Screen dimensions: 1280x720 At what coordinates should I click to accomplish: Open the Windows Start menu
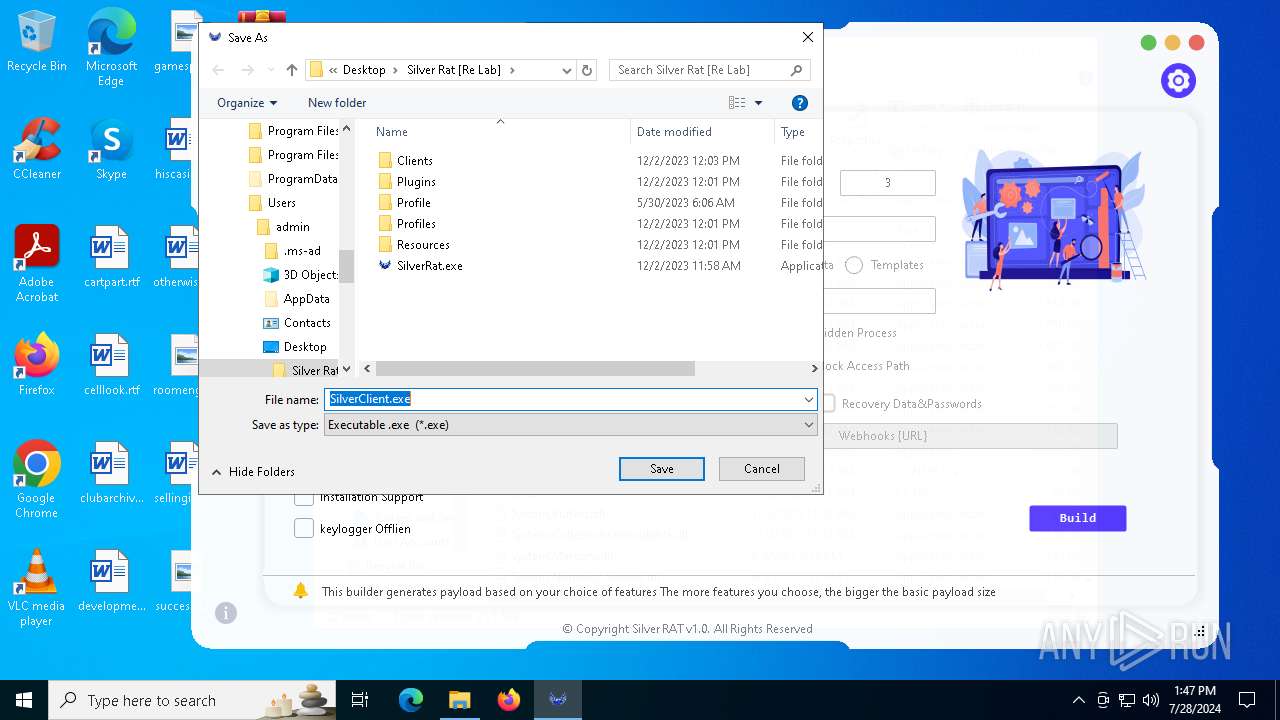click(x=24, y=700)
